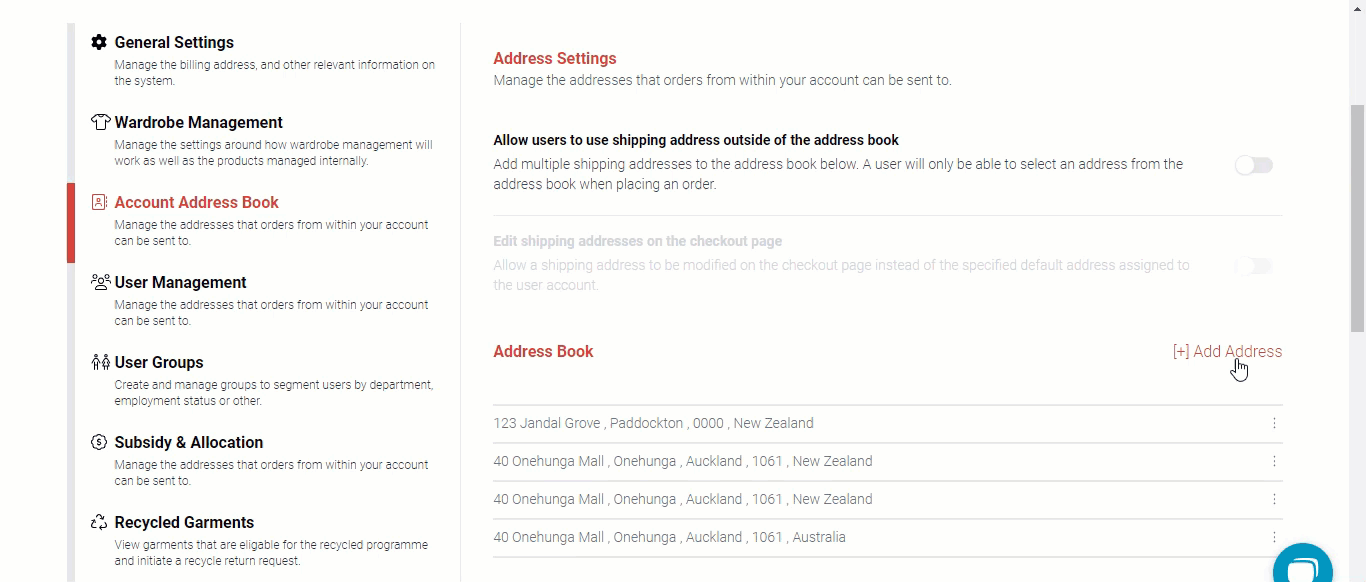
Task: Open the General Settings section
Action: pos(174,43)
